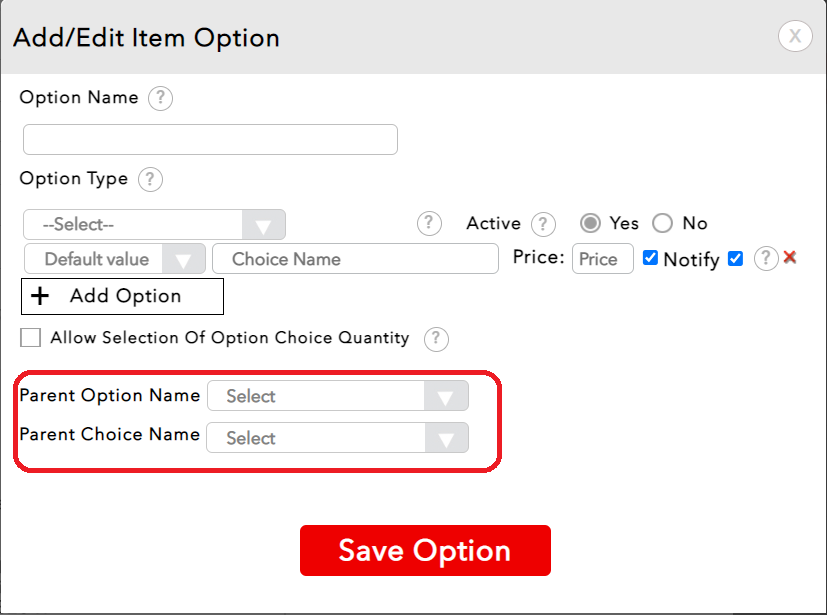Toggle checkbox left of Notify label

coord(650,258)
